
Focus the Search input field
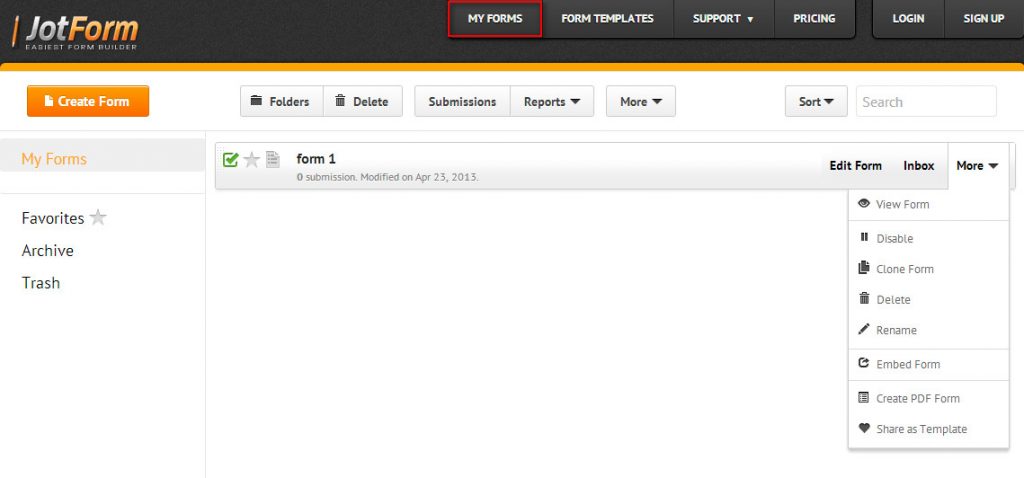tap(926, 101)
